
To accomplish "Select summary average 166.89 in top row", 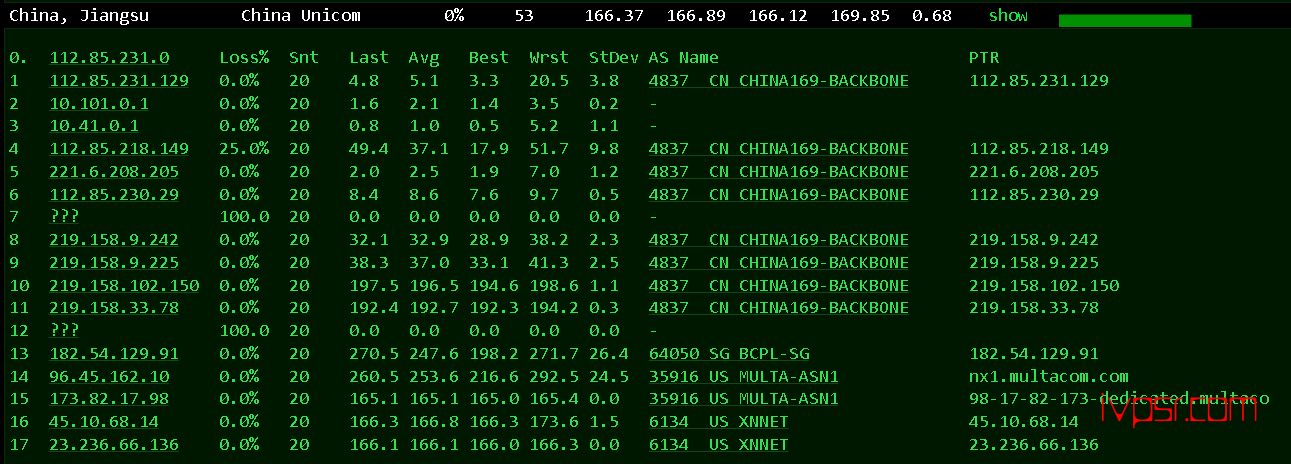I will click(x=695, y=16).
